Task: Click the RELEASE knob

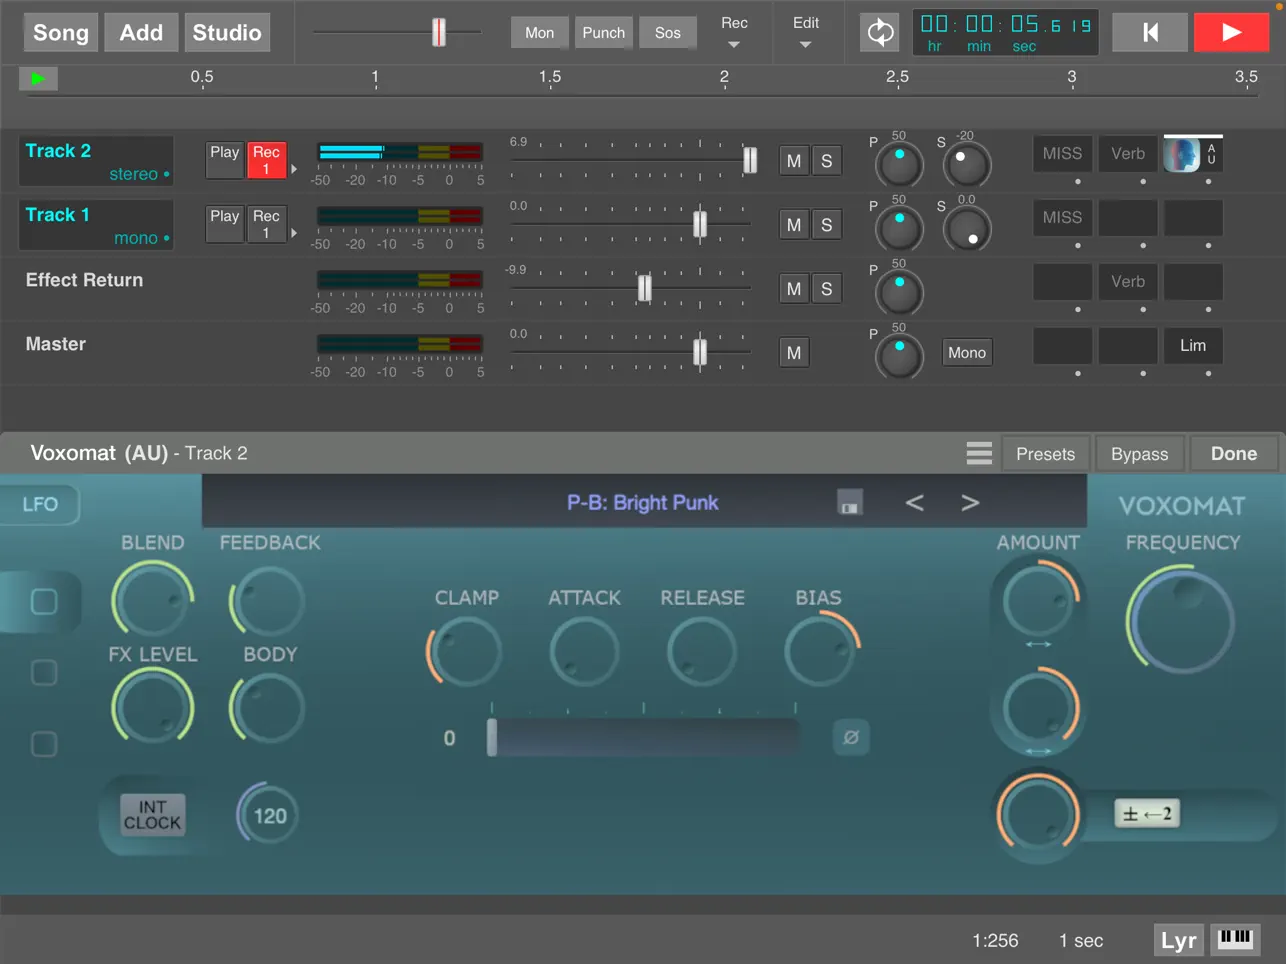Action: coord(702,652)
